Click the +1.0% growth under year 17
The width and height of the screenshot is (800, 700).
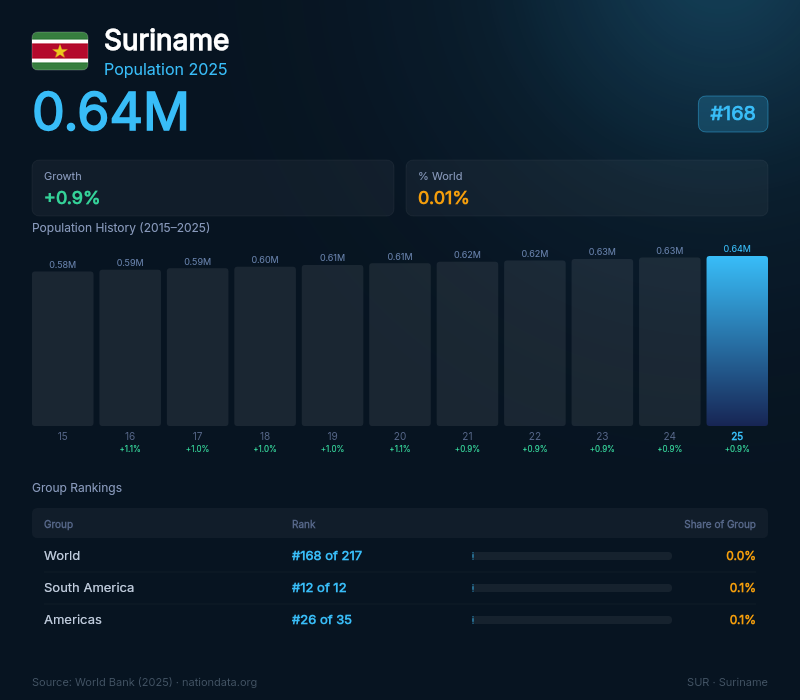pos(197,449)
